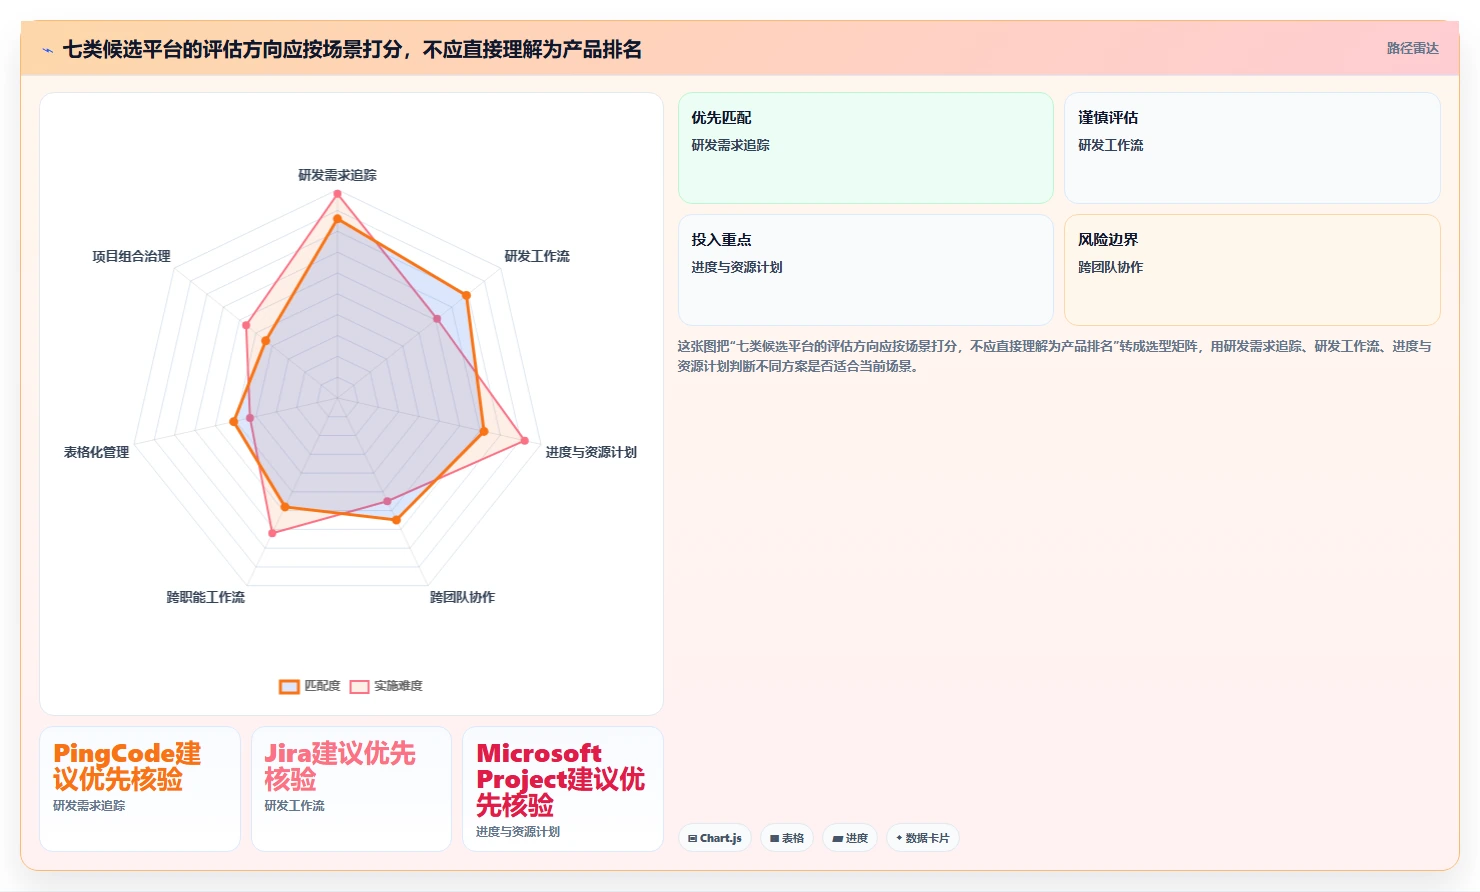Click pink data point on 跨职能工作流 axis
The image size is (1480, 892).
point(272,533)
